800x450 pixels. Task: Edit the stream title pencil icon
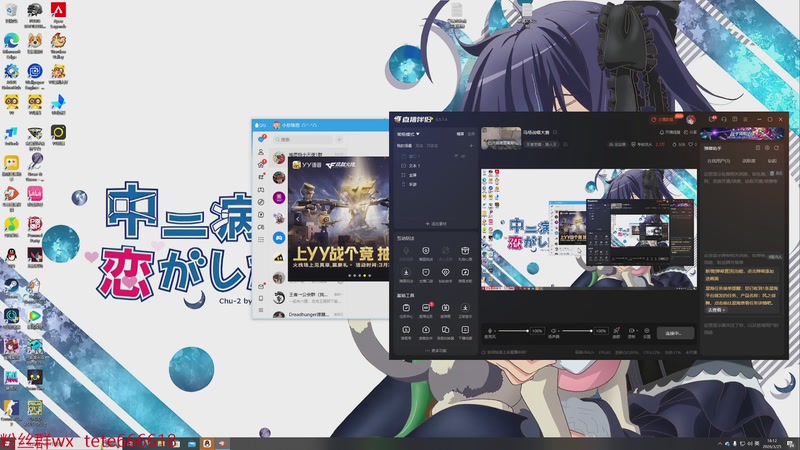555,132
